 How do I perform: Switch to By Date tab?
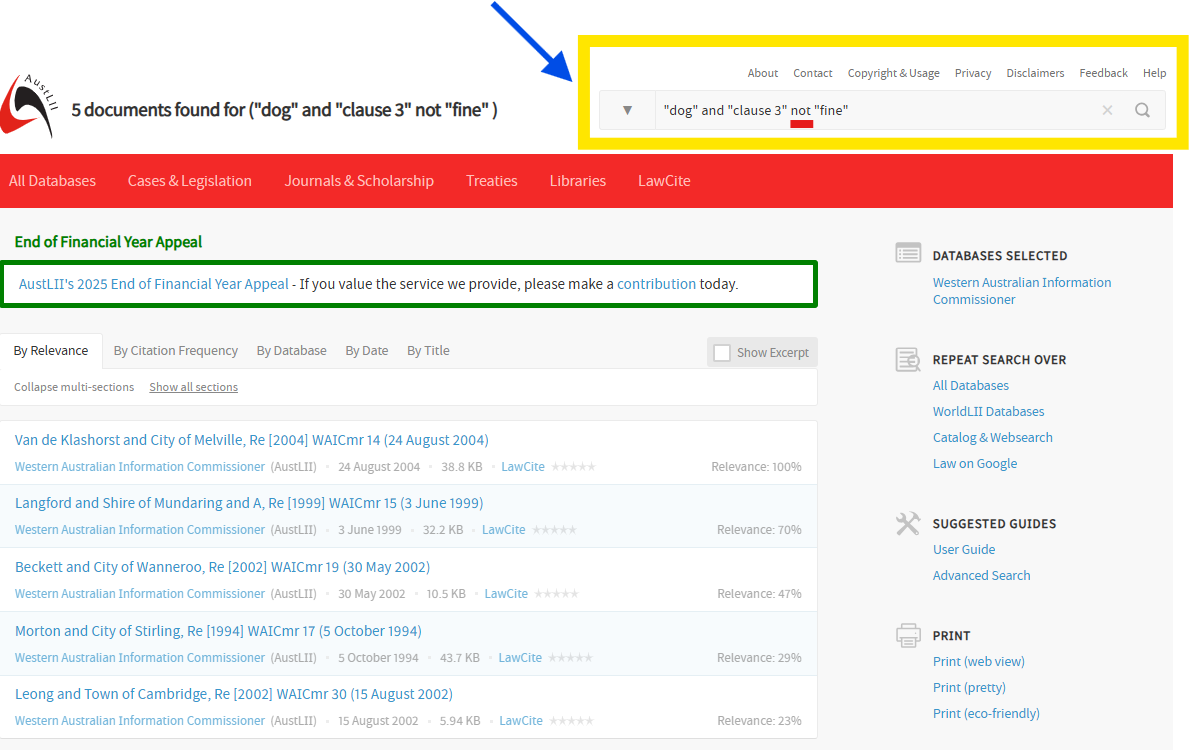[x=366, y=351]
